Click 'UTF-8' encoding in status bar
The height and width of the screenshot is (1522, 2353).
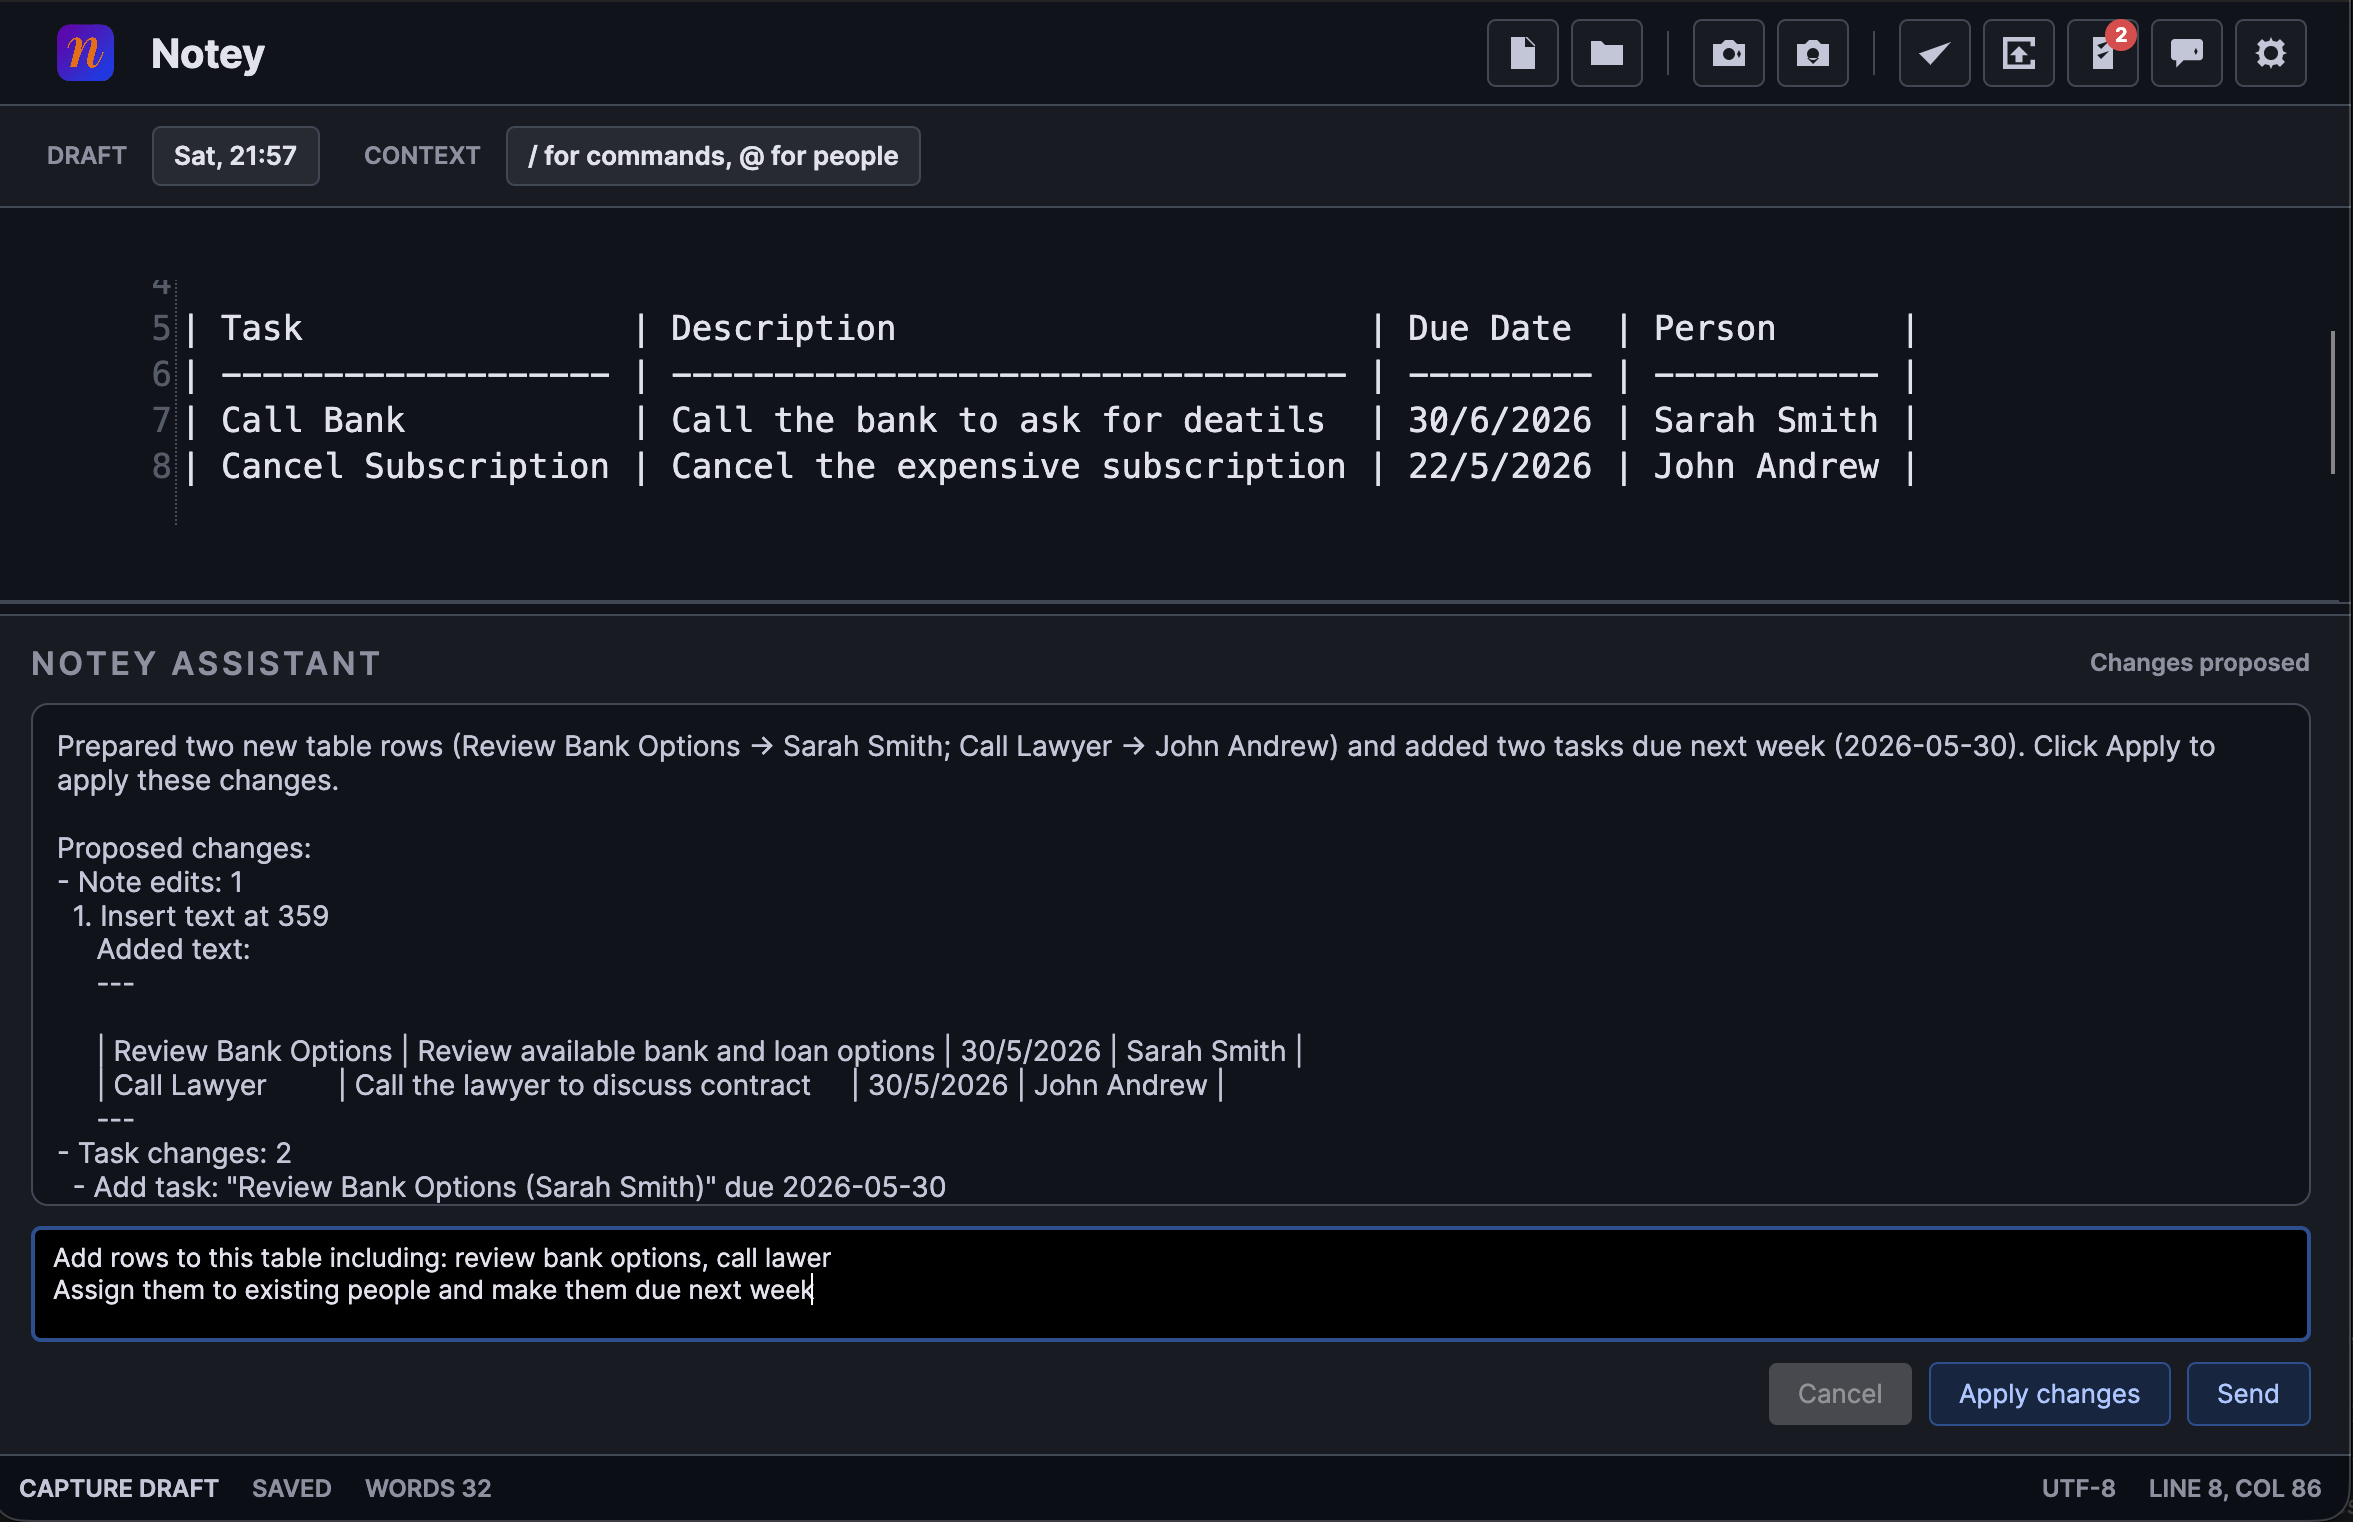tap(2078, 1488)
